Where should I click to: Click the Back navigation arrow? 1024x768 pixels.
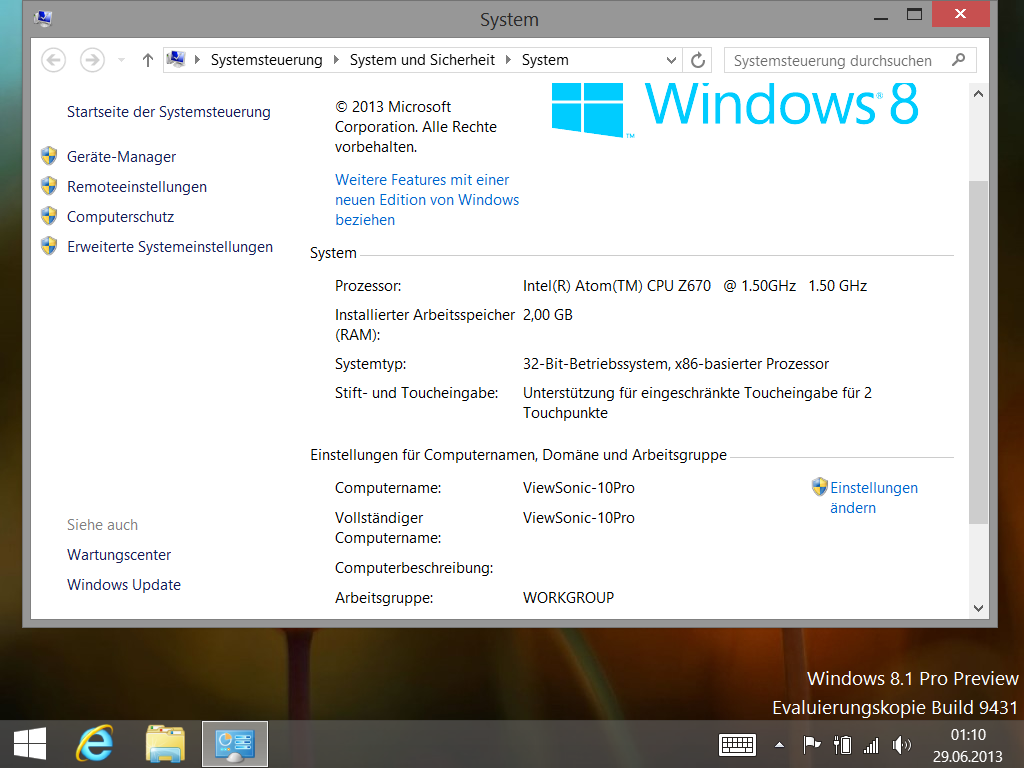pyautogui.click(x=54, y=60)
